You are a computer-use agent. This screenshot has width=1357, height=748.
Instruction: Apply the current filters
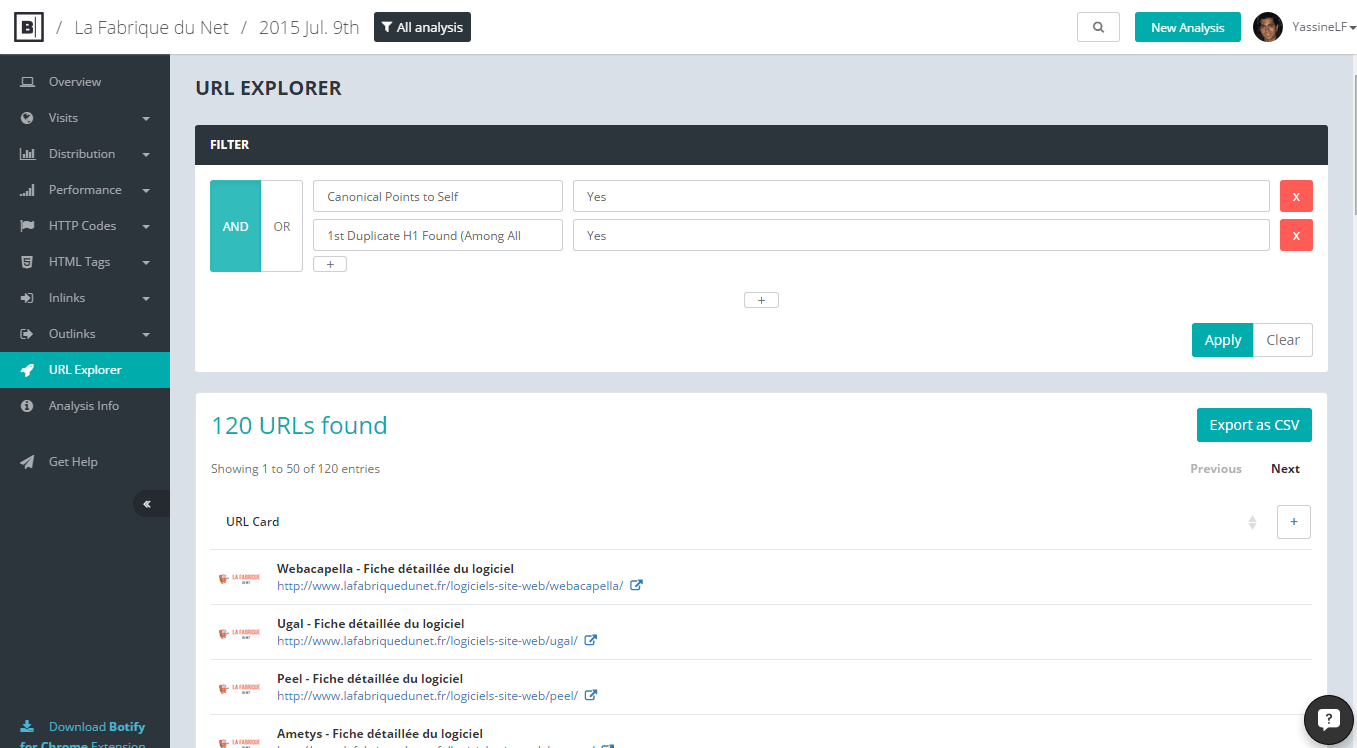click(1222, 340)
